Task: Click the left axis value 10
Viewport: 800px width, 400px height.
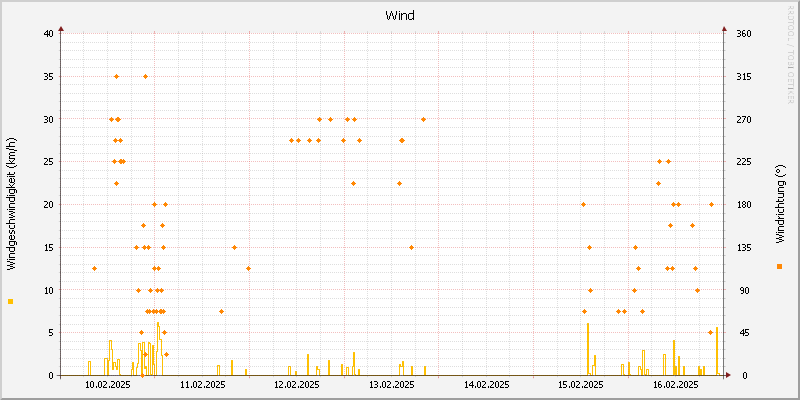Action: tap(48, 290)
